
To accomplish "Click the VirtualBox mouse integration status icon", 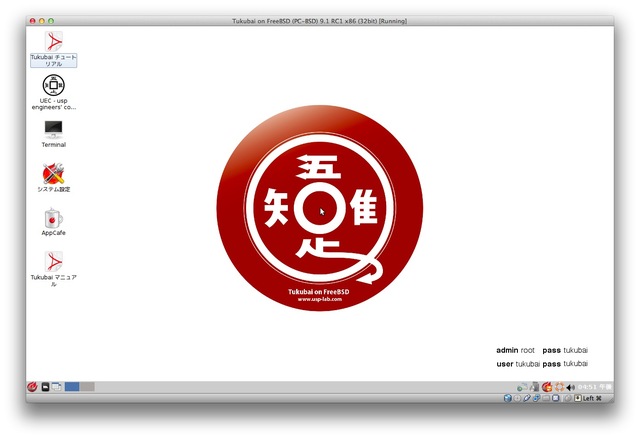I will pos(568,398).
